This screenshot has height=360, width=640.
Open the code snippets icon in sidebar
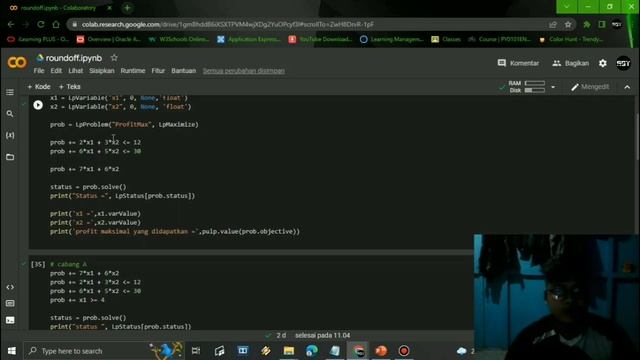point(10,287)
